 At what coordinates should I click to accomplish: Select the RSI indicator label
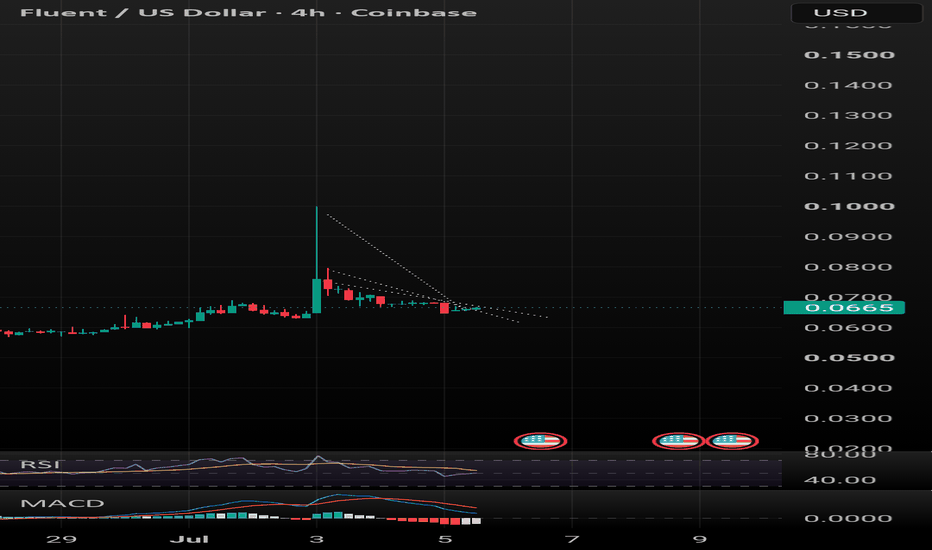40,464
